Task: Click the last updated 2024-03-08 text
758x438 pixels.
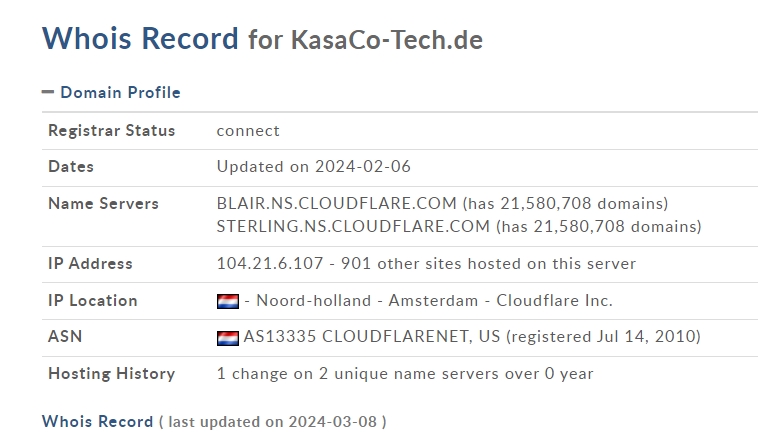Action: tap(273, 422)
